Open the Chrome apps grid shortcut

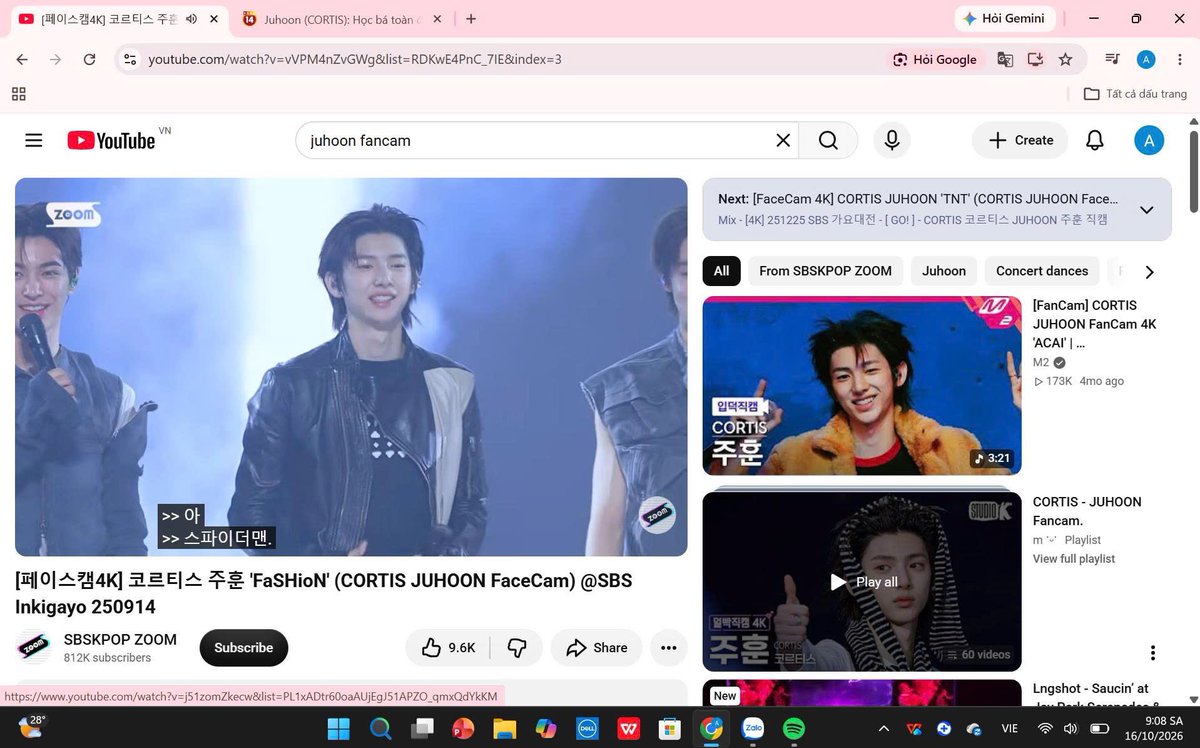coord(18,94)
